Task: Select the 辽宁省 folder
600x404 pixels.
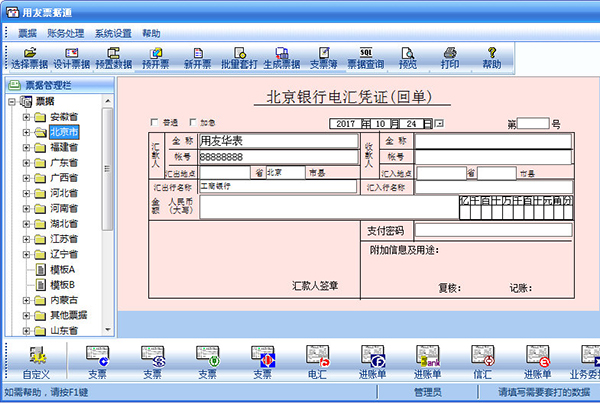Action: point(64,254)
